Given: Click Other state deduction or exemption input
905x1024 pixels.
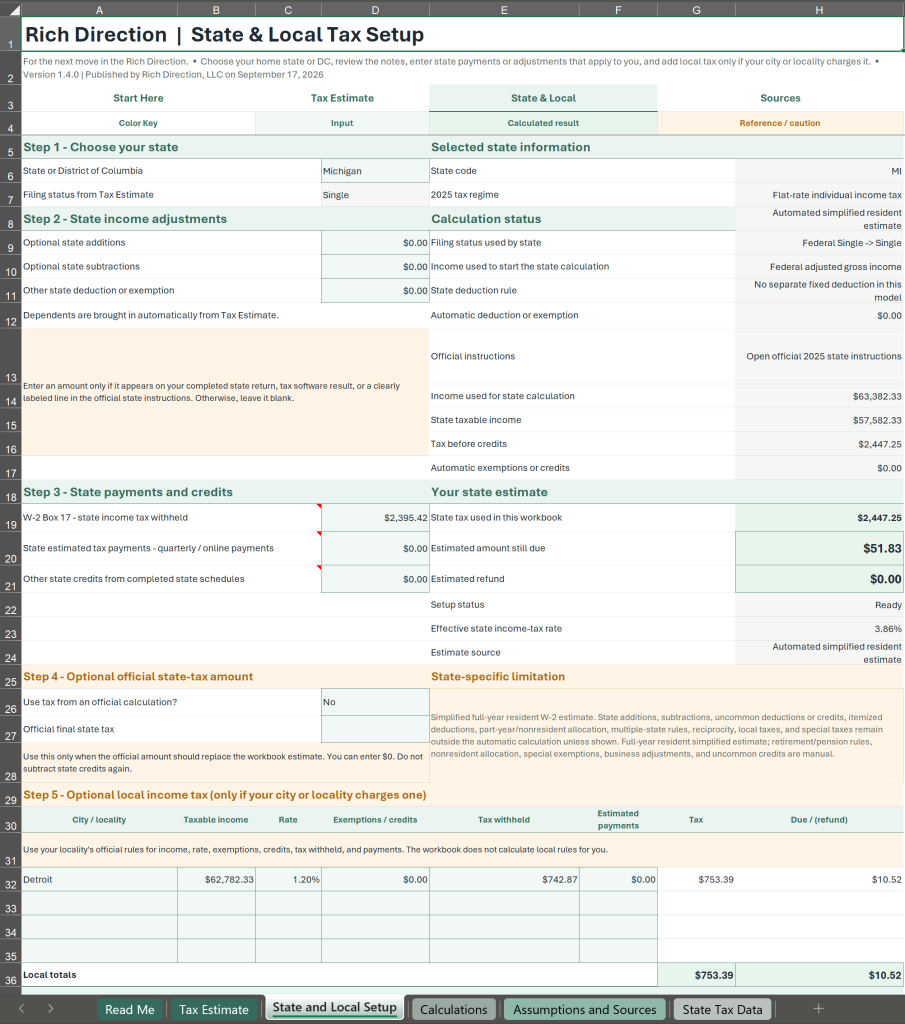Looking at the screenshot, I should [375, 291].
